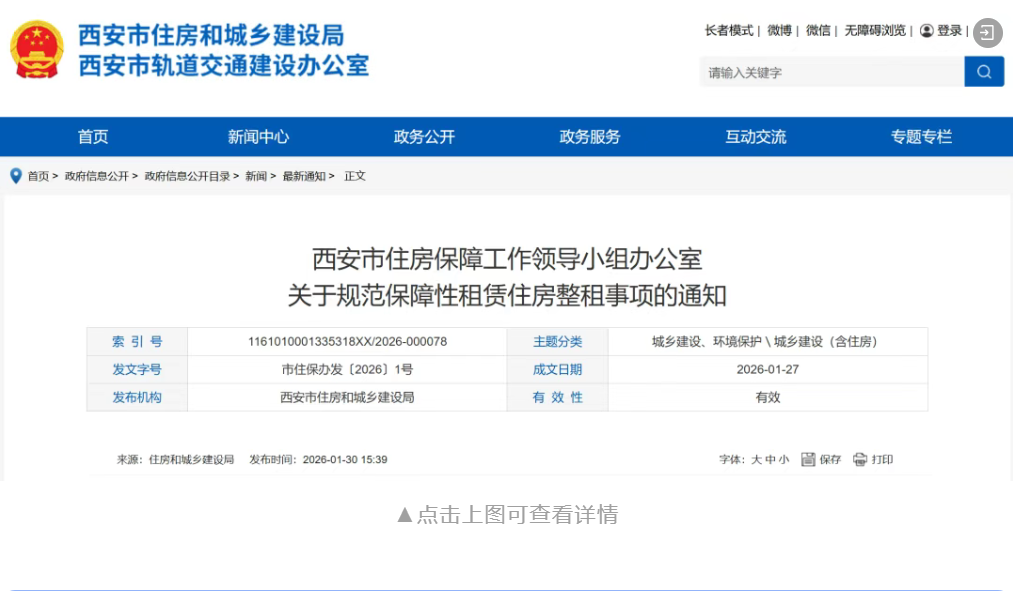Click the login (登录) user icon
Viewport: 1013px width, 591px height.
(927, 31)
